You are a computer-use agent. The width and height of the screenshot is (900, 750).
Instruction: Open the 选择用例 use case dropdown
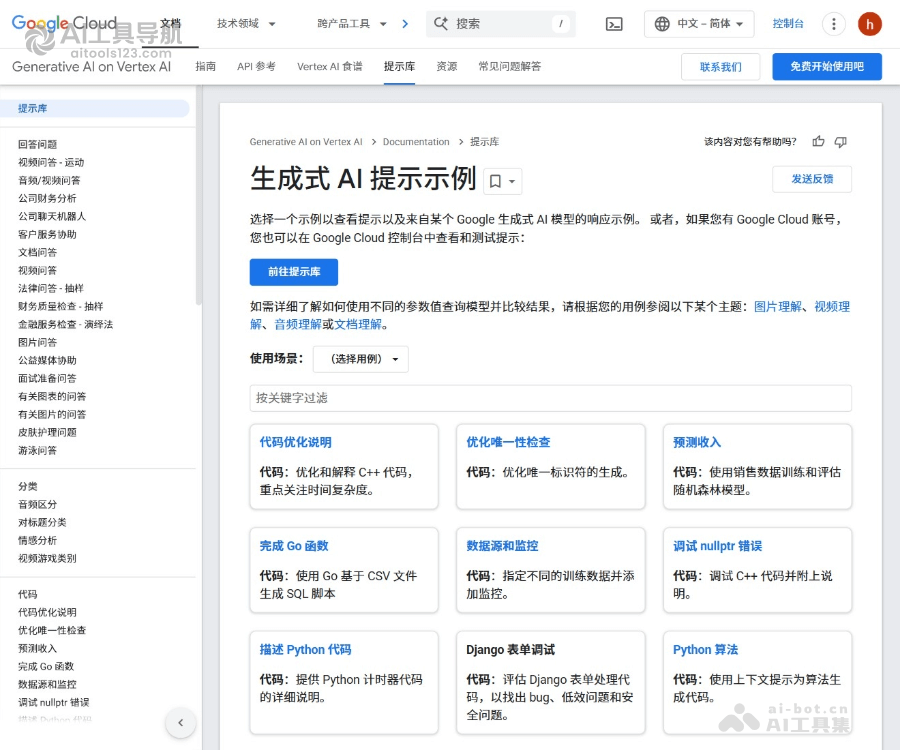coord(360,359)
